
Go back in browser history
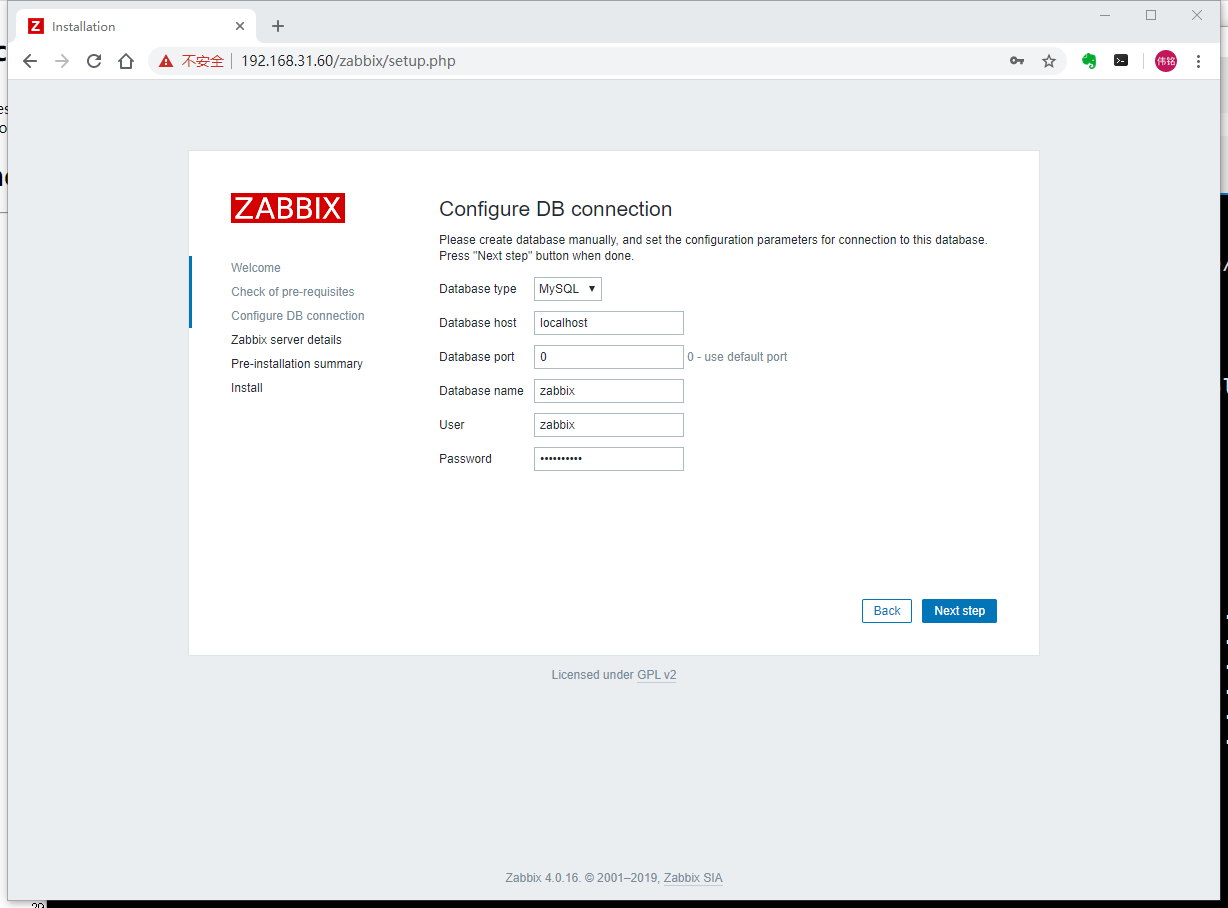(x=30, y=61)
